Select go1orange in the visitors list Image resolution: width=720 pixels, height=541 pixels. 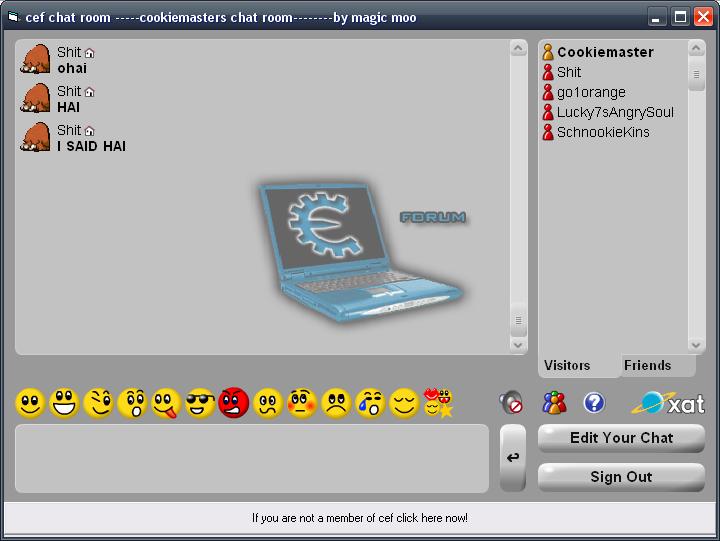pos(584,92)
